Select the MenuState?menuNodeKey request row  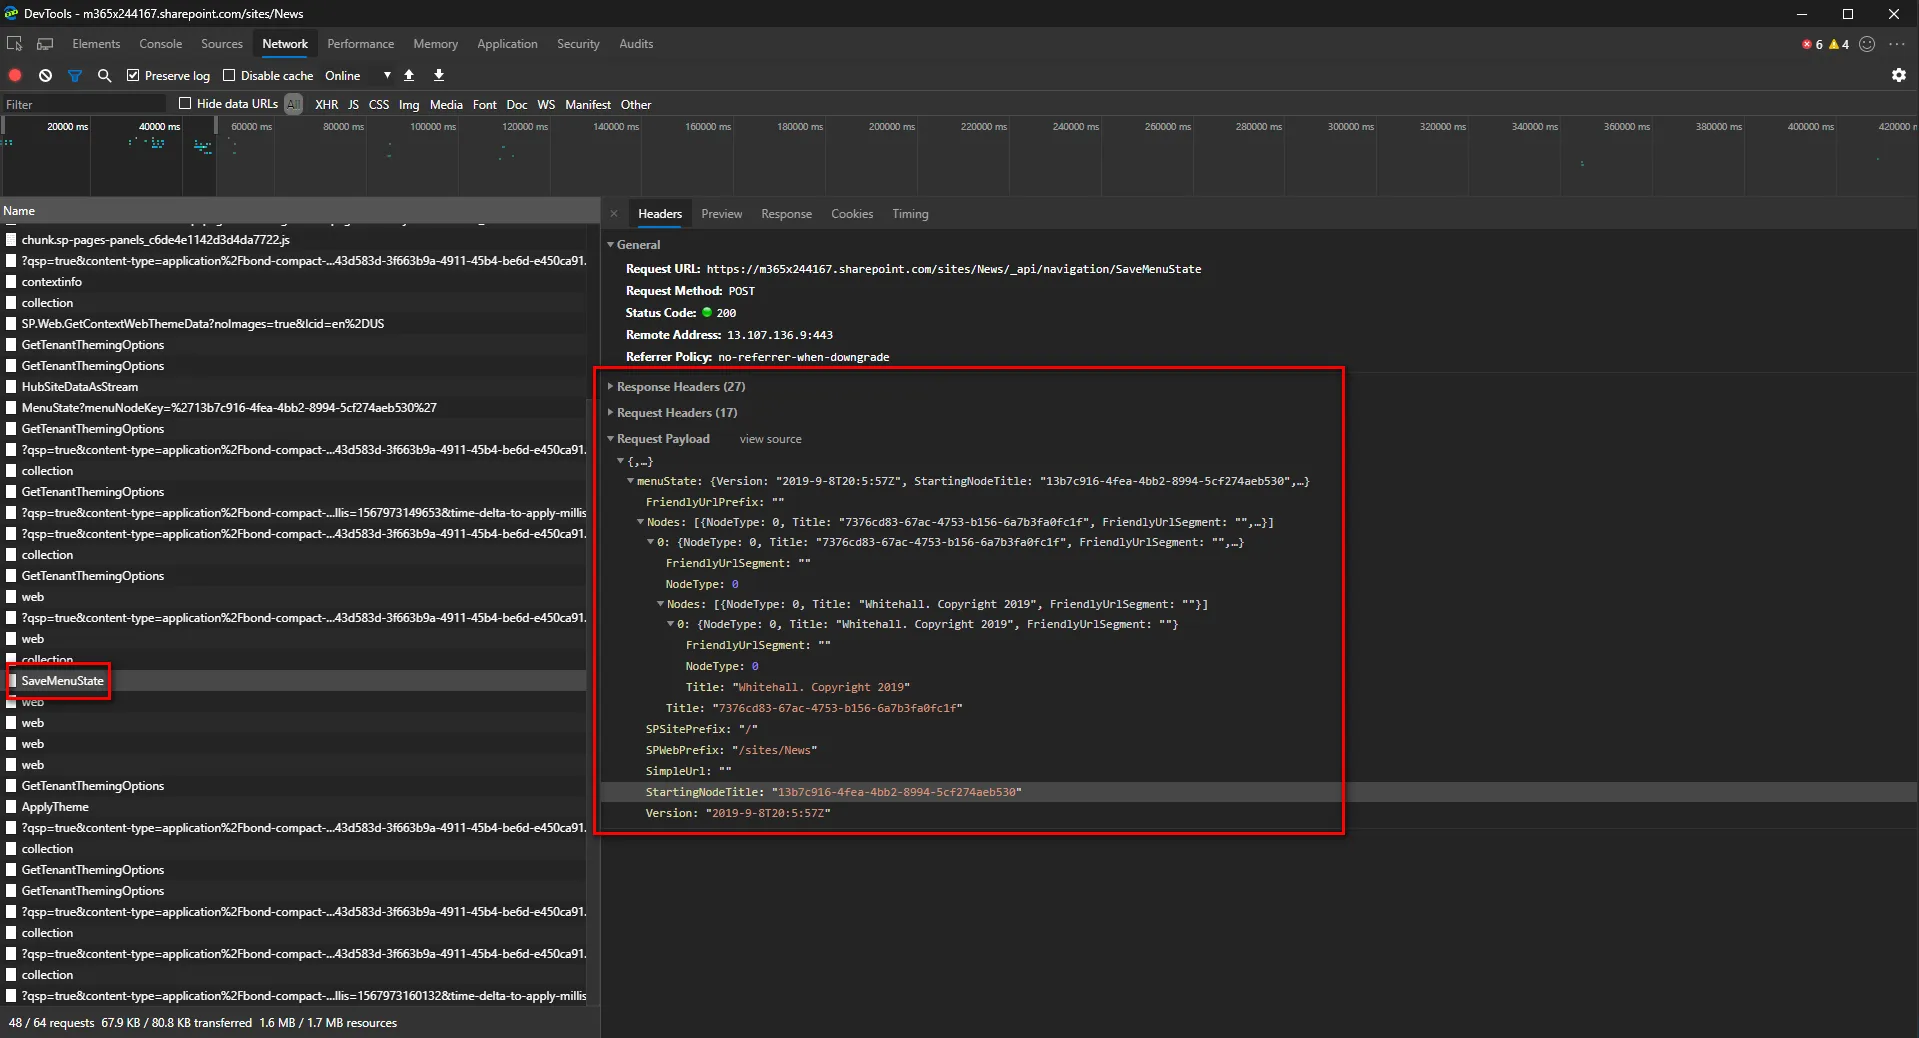pos(294,408)
